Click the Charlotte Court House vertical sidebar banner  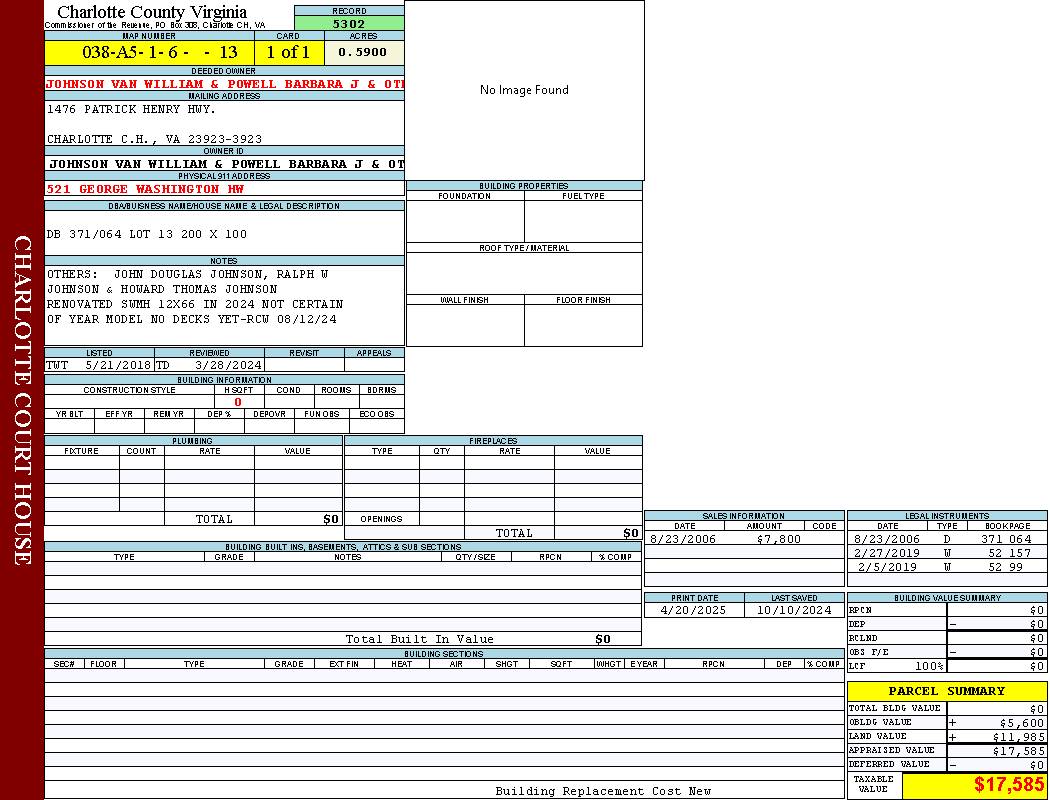(x=22, y=400)
